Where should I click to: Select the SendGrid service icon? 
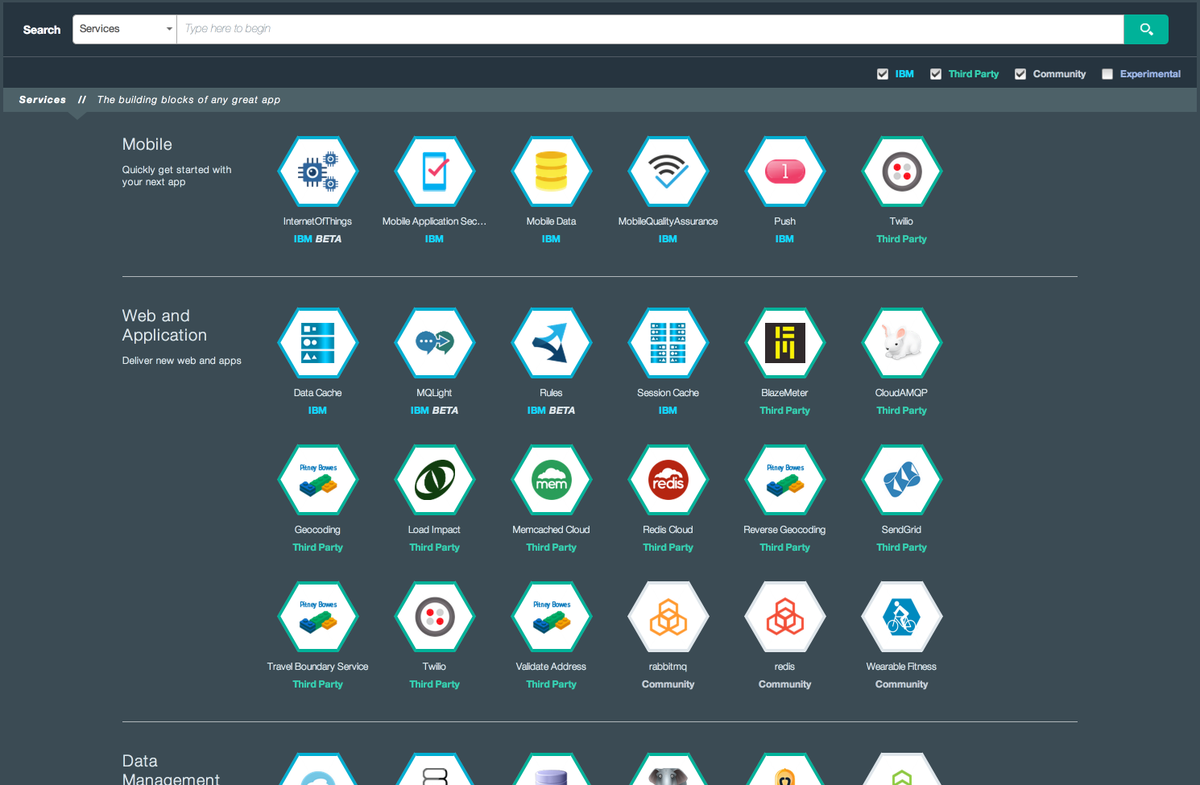[902, 480]
